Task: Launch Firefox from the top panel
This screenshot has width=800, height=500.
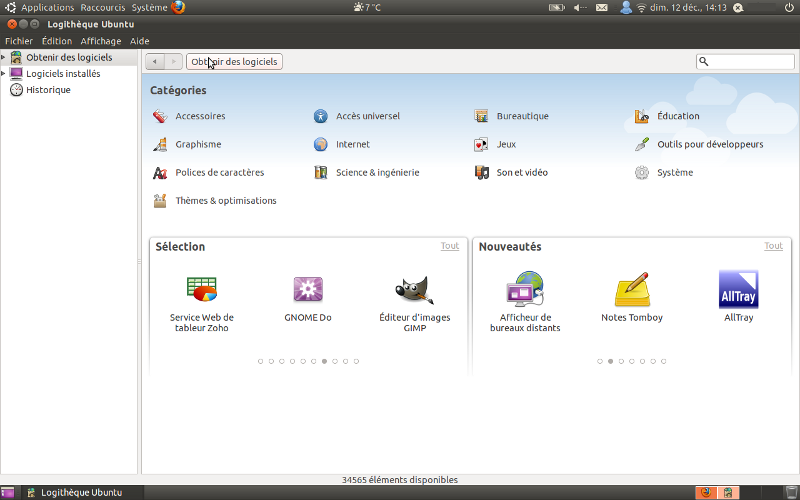Action: click(x=178, y=7)
